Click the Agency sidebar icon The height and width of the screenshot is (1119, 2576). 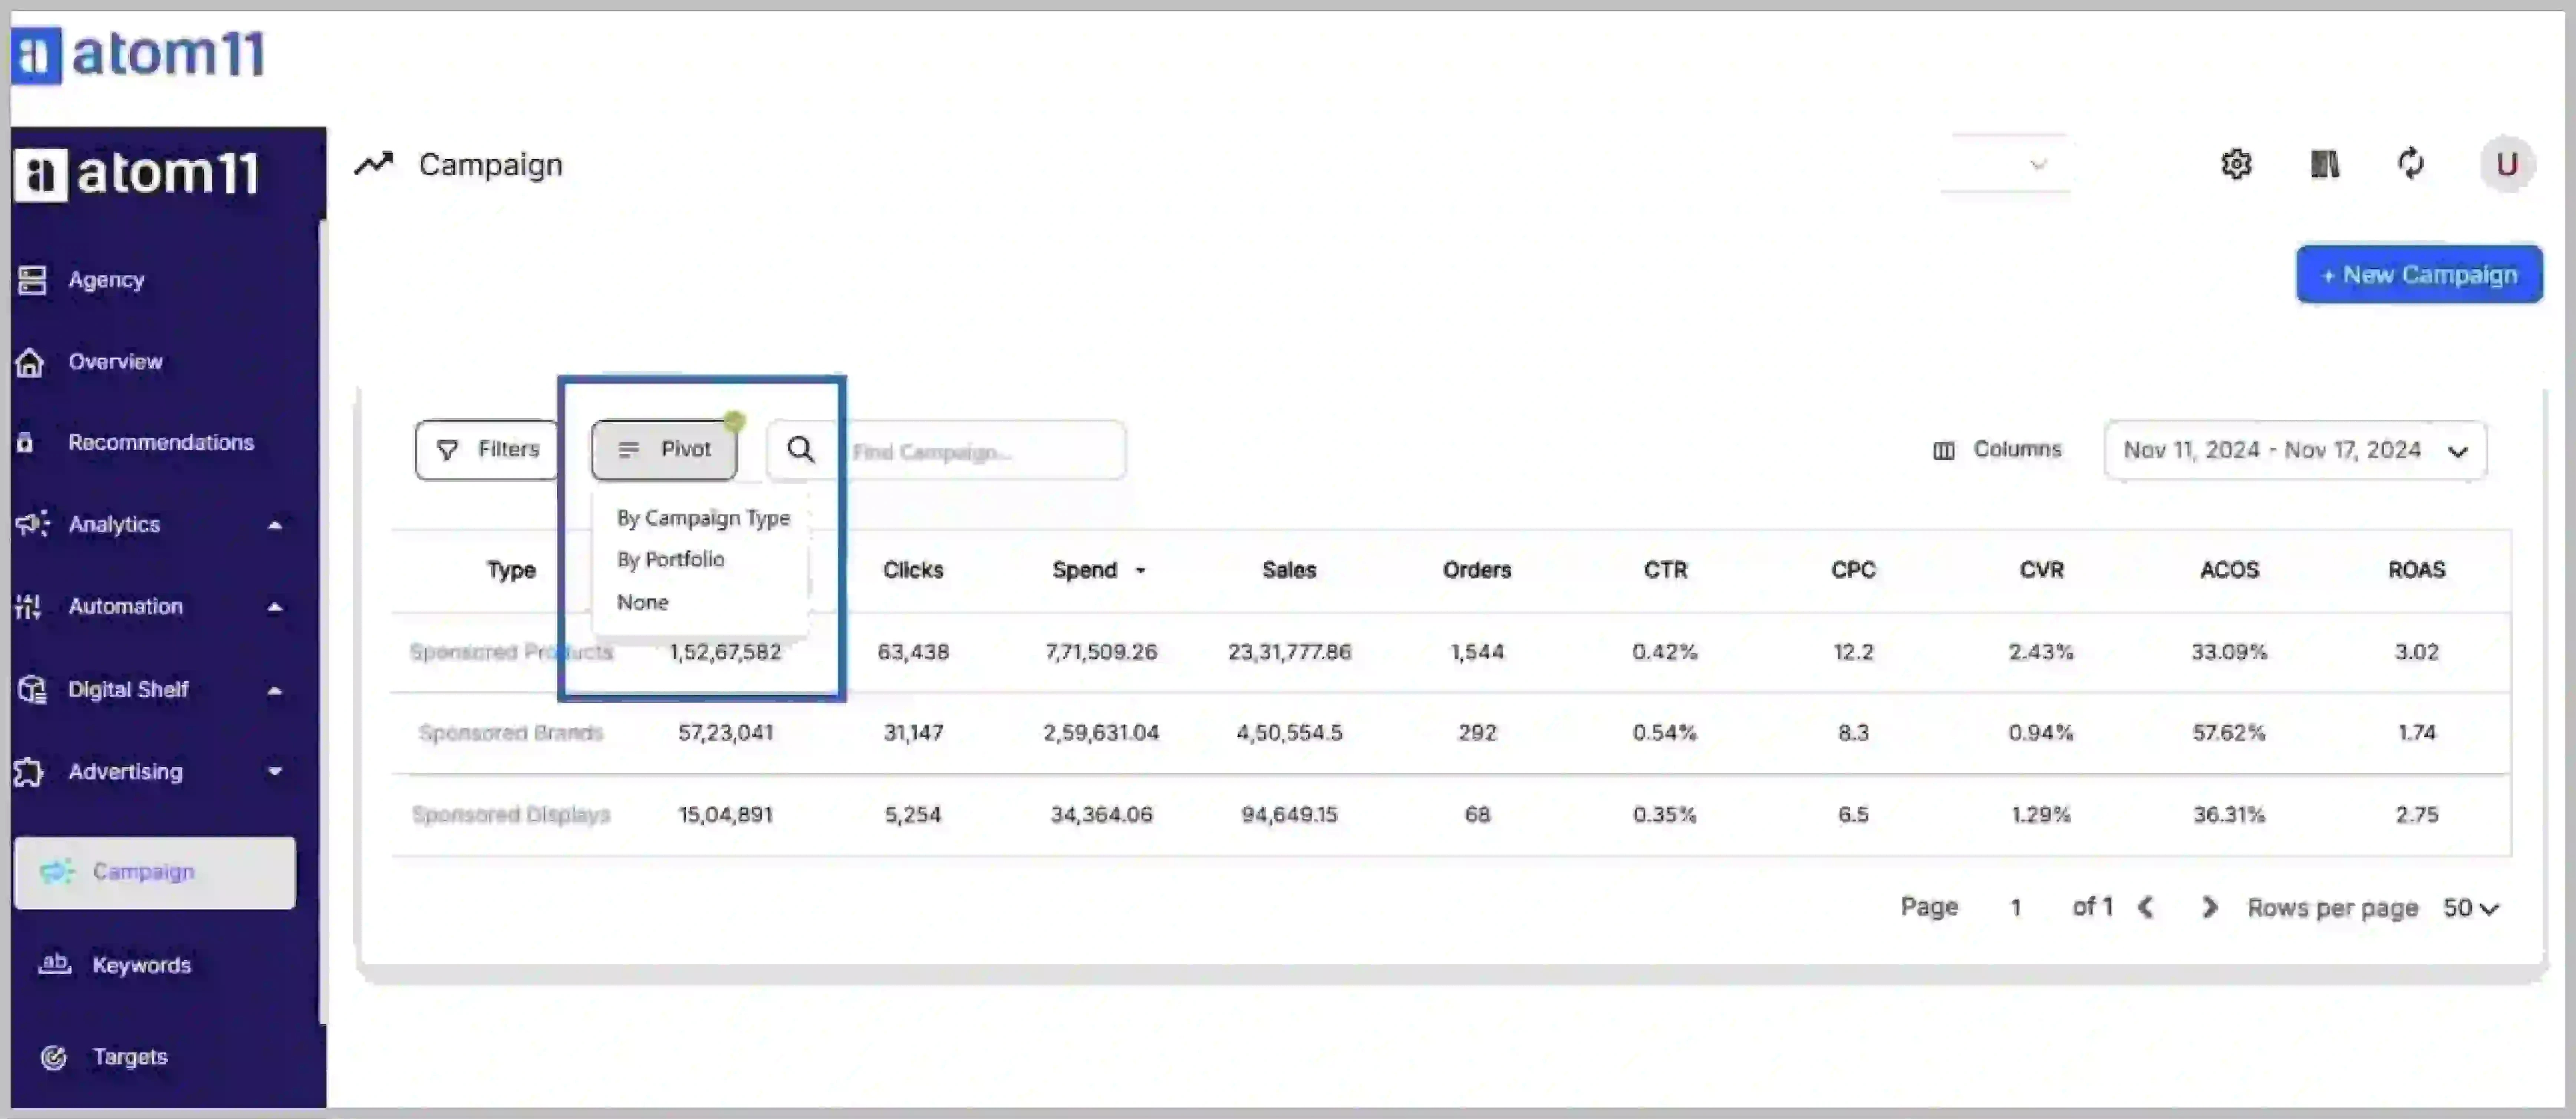[31, 281]
